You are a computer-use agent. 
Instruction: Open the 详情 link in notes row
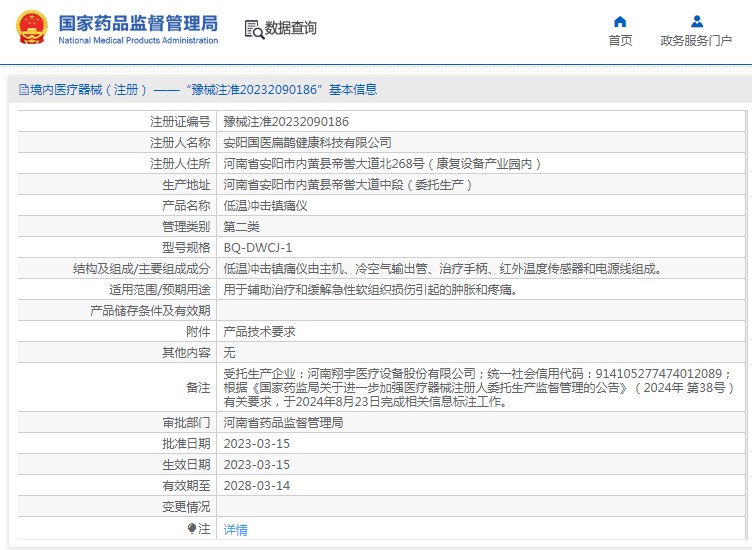coord(235,530)
